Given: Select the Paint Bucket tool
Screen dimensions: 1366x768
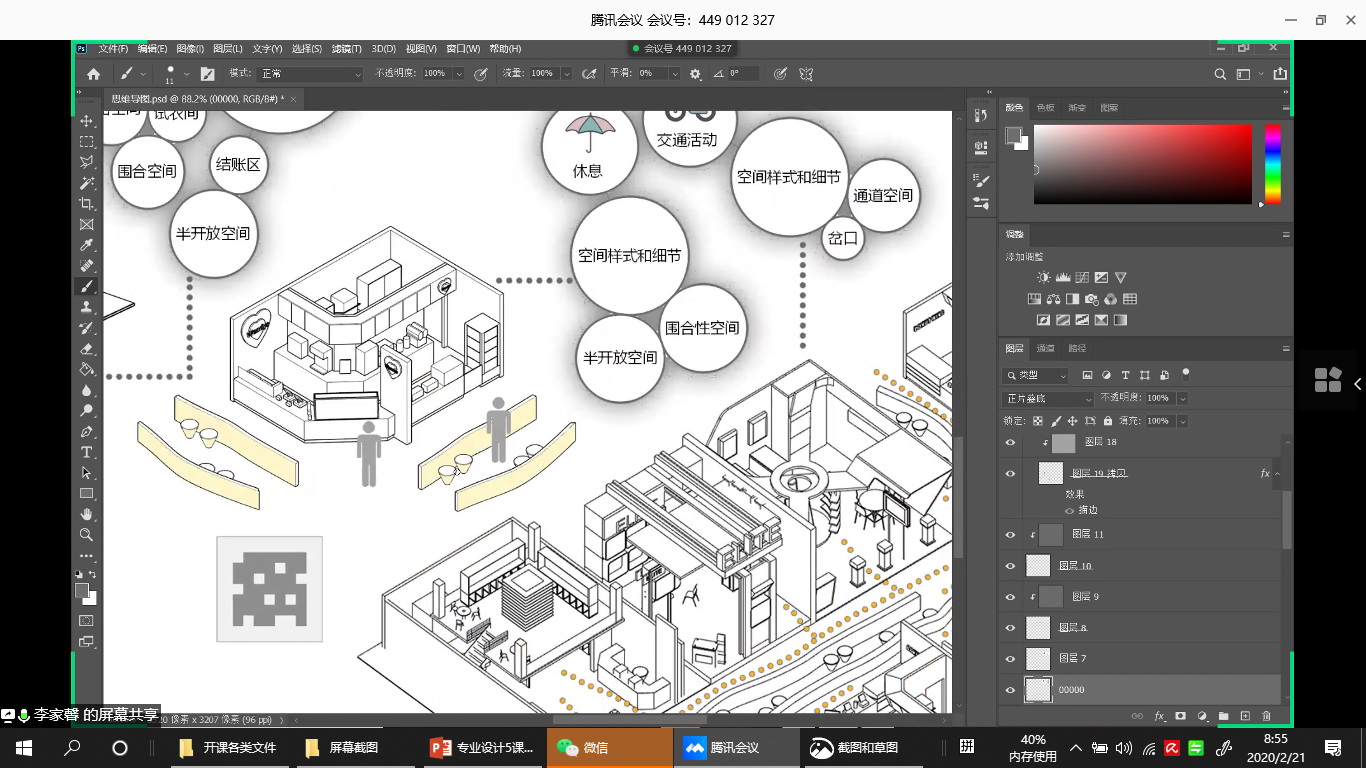Looking at the screenshot, I should pyautogui.click(x=87, y=369).
